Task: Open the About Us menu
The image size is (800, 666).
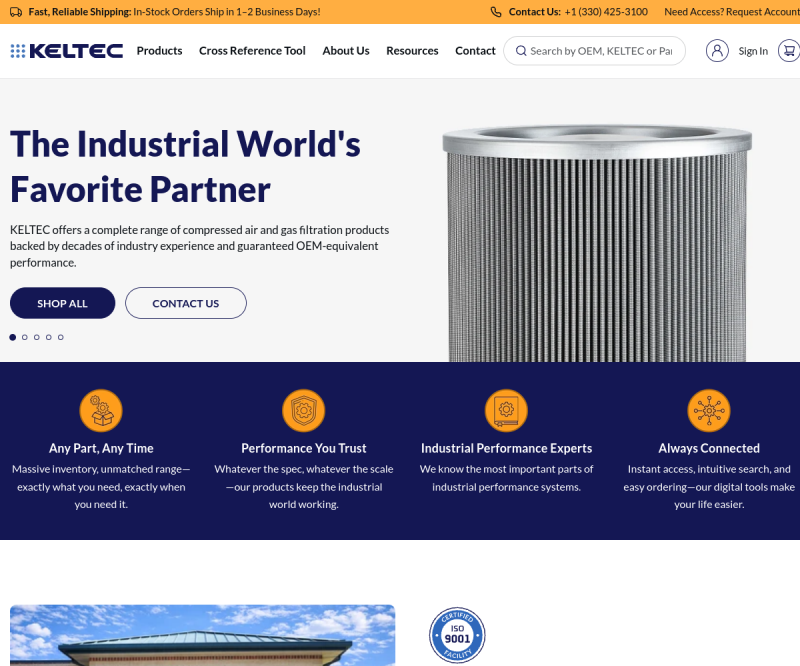Action: click(346, 51)
